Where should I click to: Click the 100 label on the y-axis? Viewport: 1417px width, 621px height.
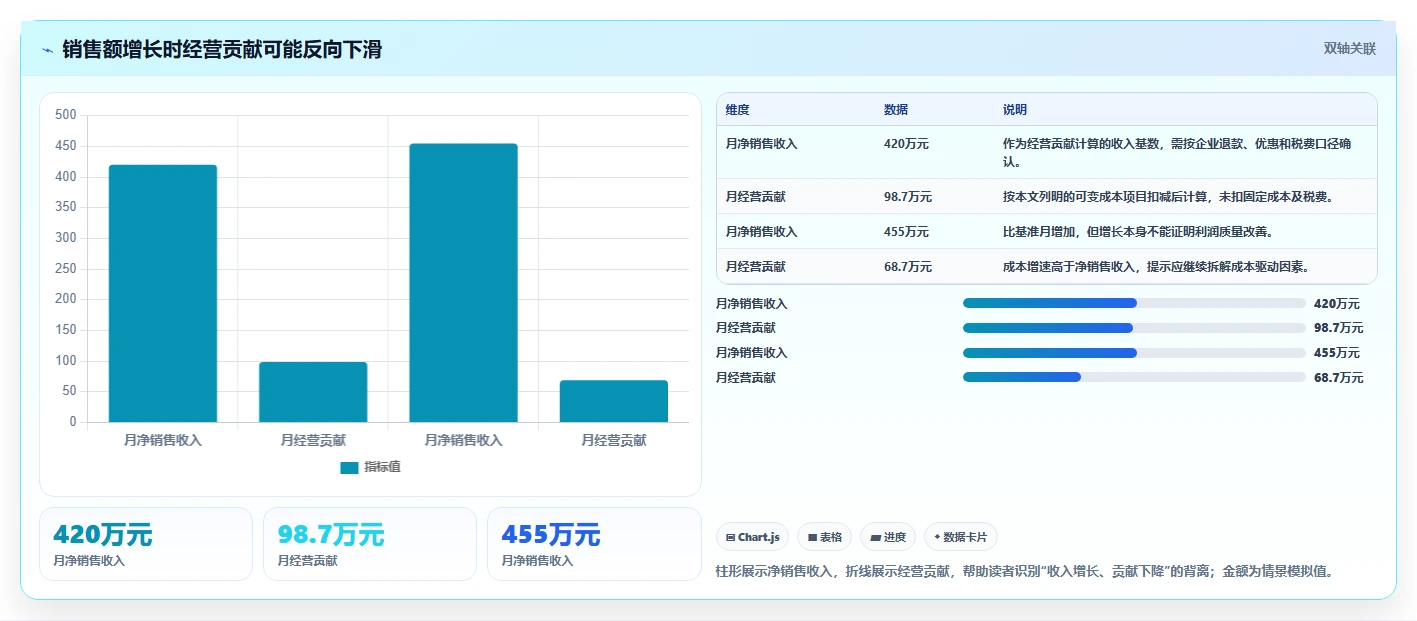pos(66,361)
